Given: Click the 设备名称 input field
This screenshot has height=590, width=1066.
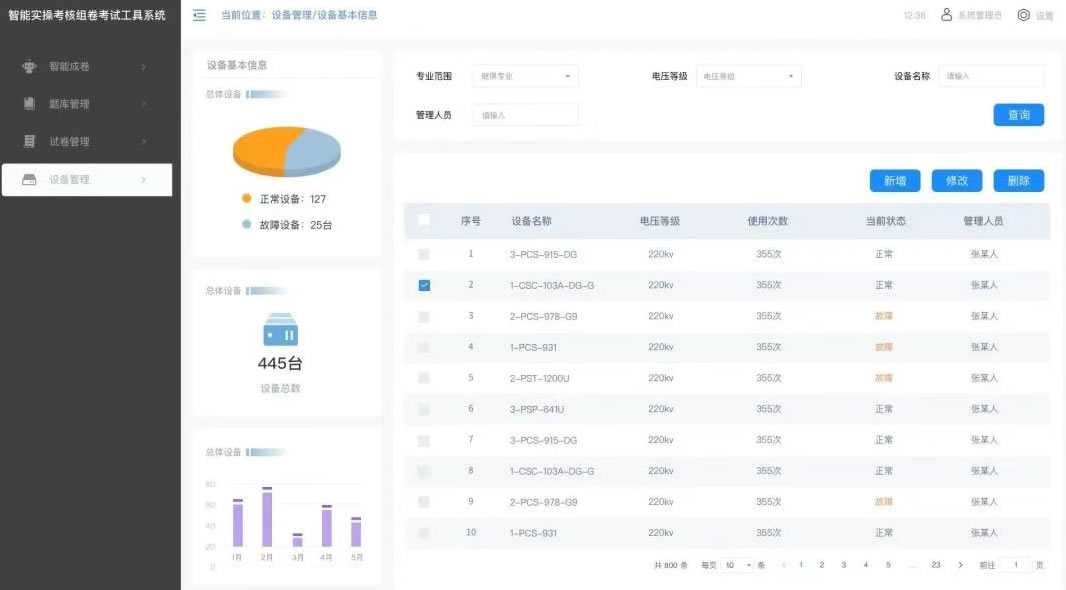Looking at the screenshot, I should [990, 76].
